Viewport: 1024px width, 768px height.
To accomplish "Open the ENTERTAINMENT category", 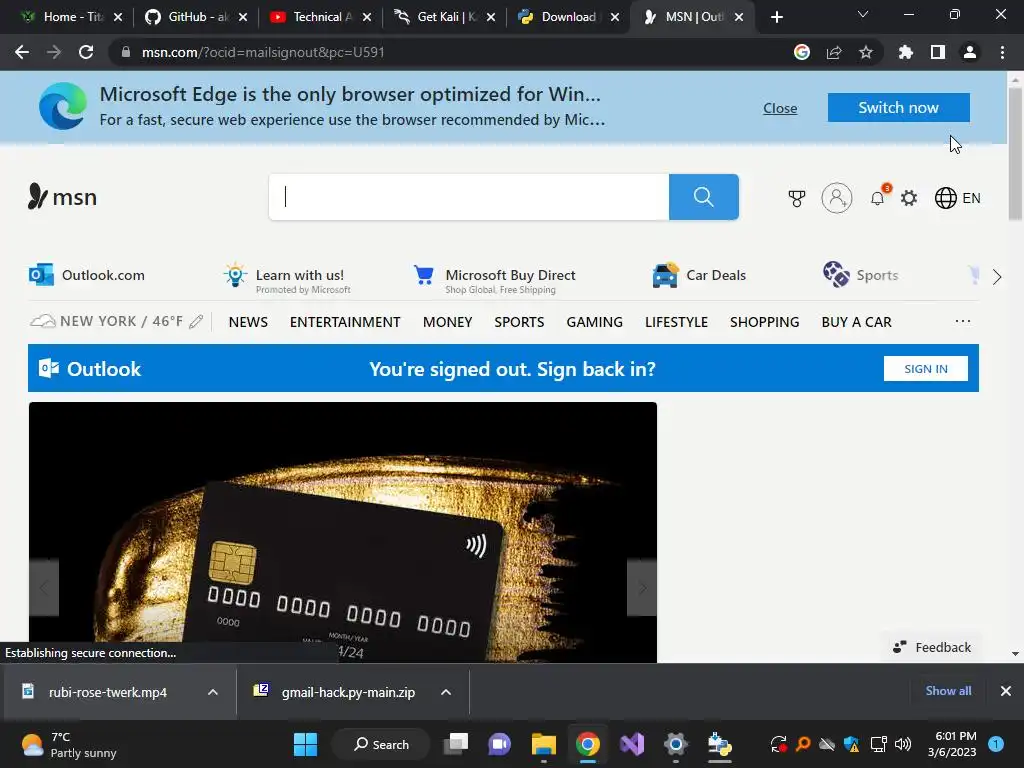I will coord(345,322).
